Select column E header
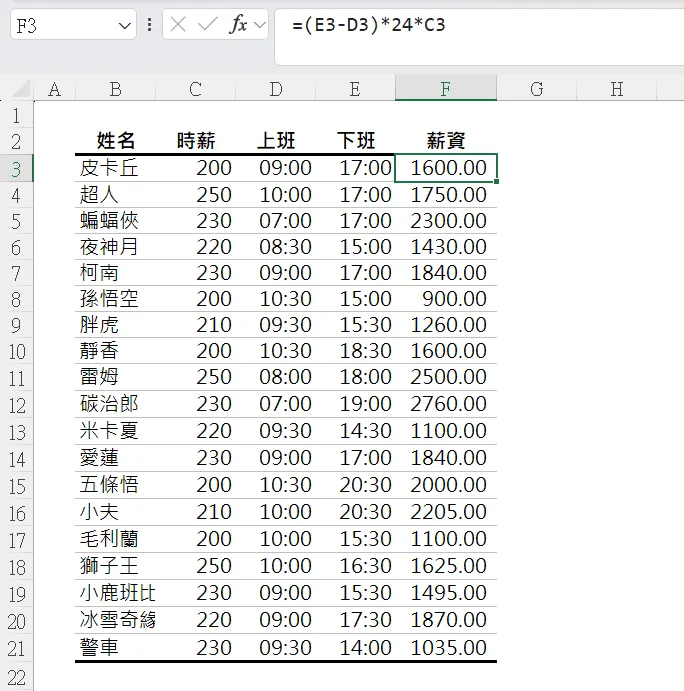Screen dimensions: 684x691 pos(355,89)
